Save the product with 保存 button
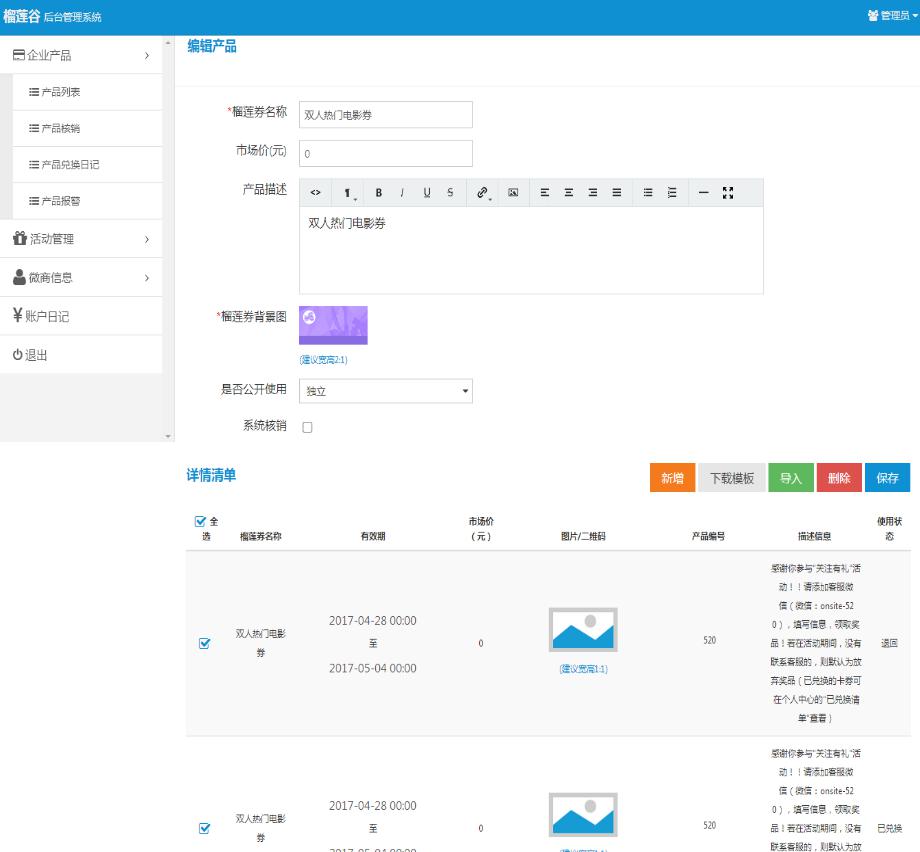Screen dimensions: 920x852 pos(888,478)
